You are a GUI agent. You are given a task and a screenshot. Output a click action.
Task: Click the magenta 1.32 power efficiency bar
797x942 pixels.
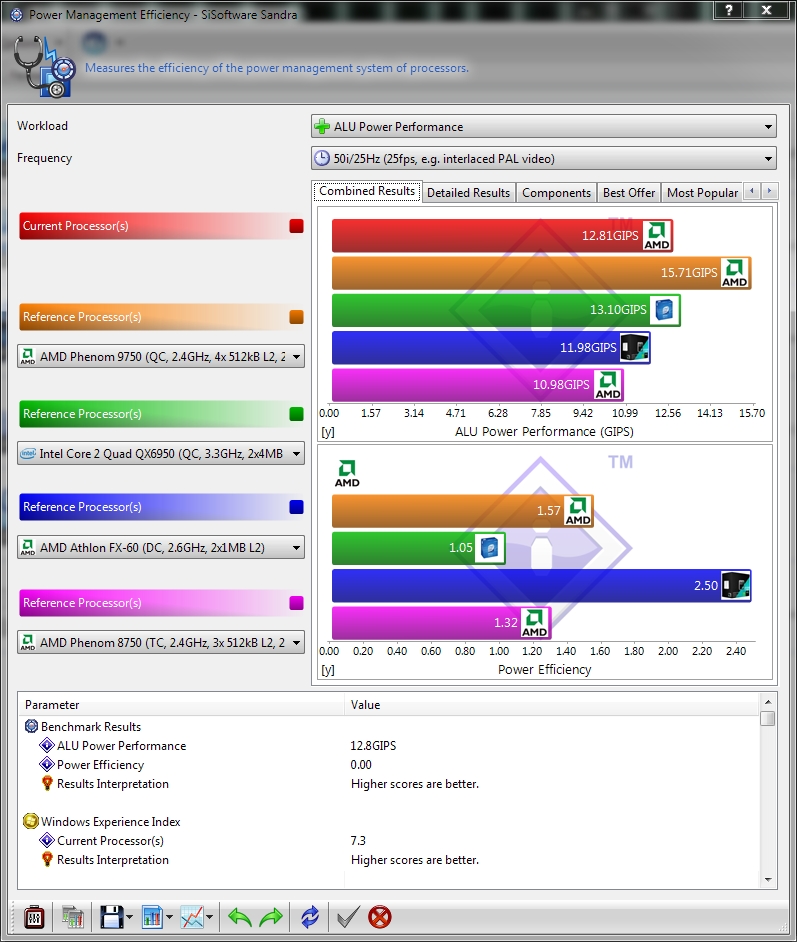(441, 622)
